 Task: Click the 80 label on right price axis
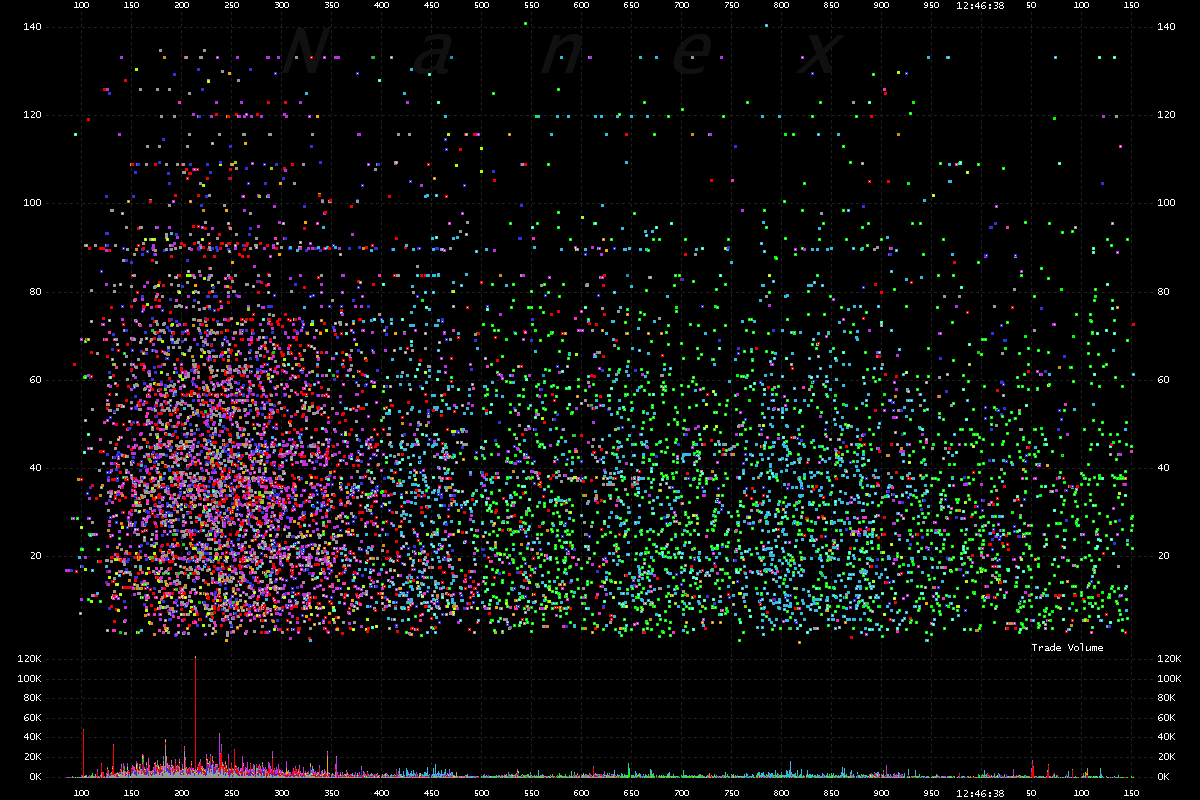click(1163, 292)
